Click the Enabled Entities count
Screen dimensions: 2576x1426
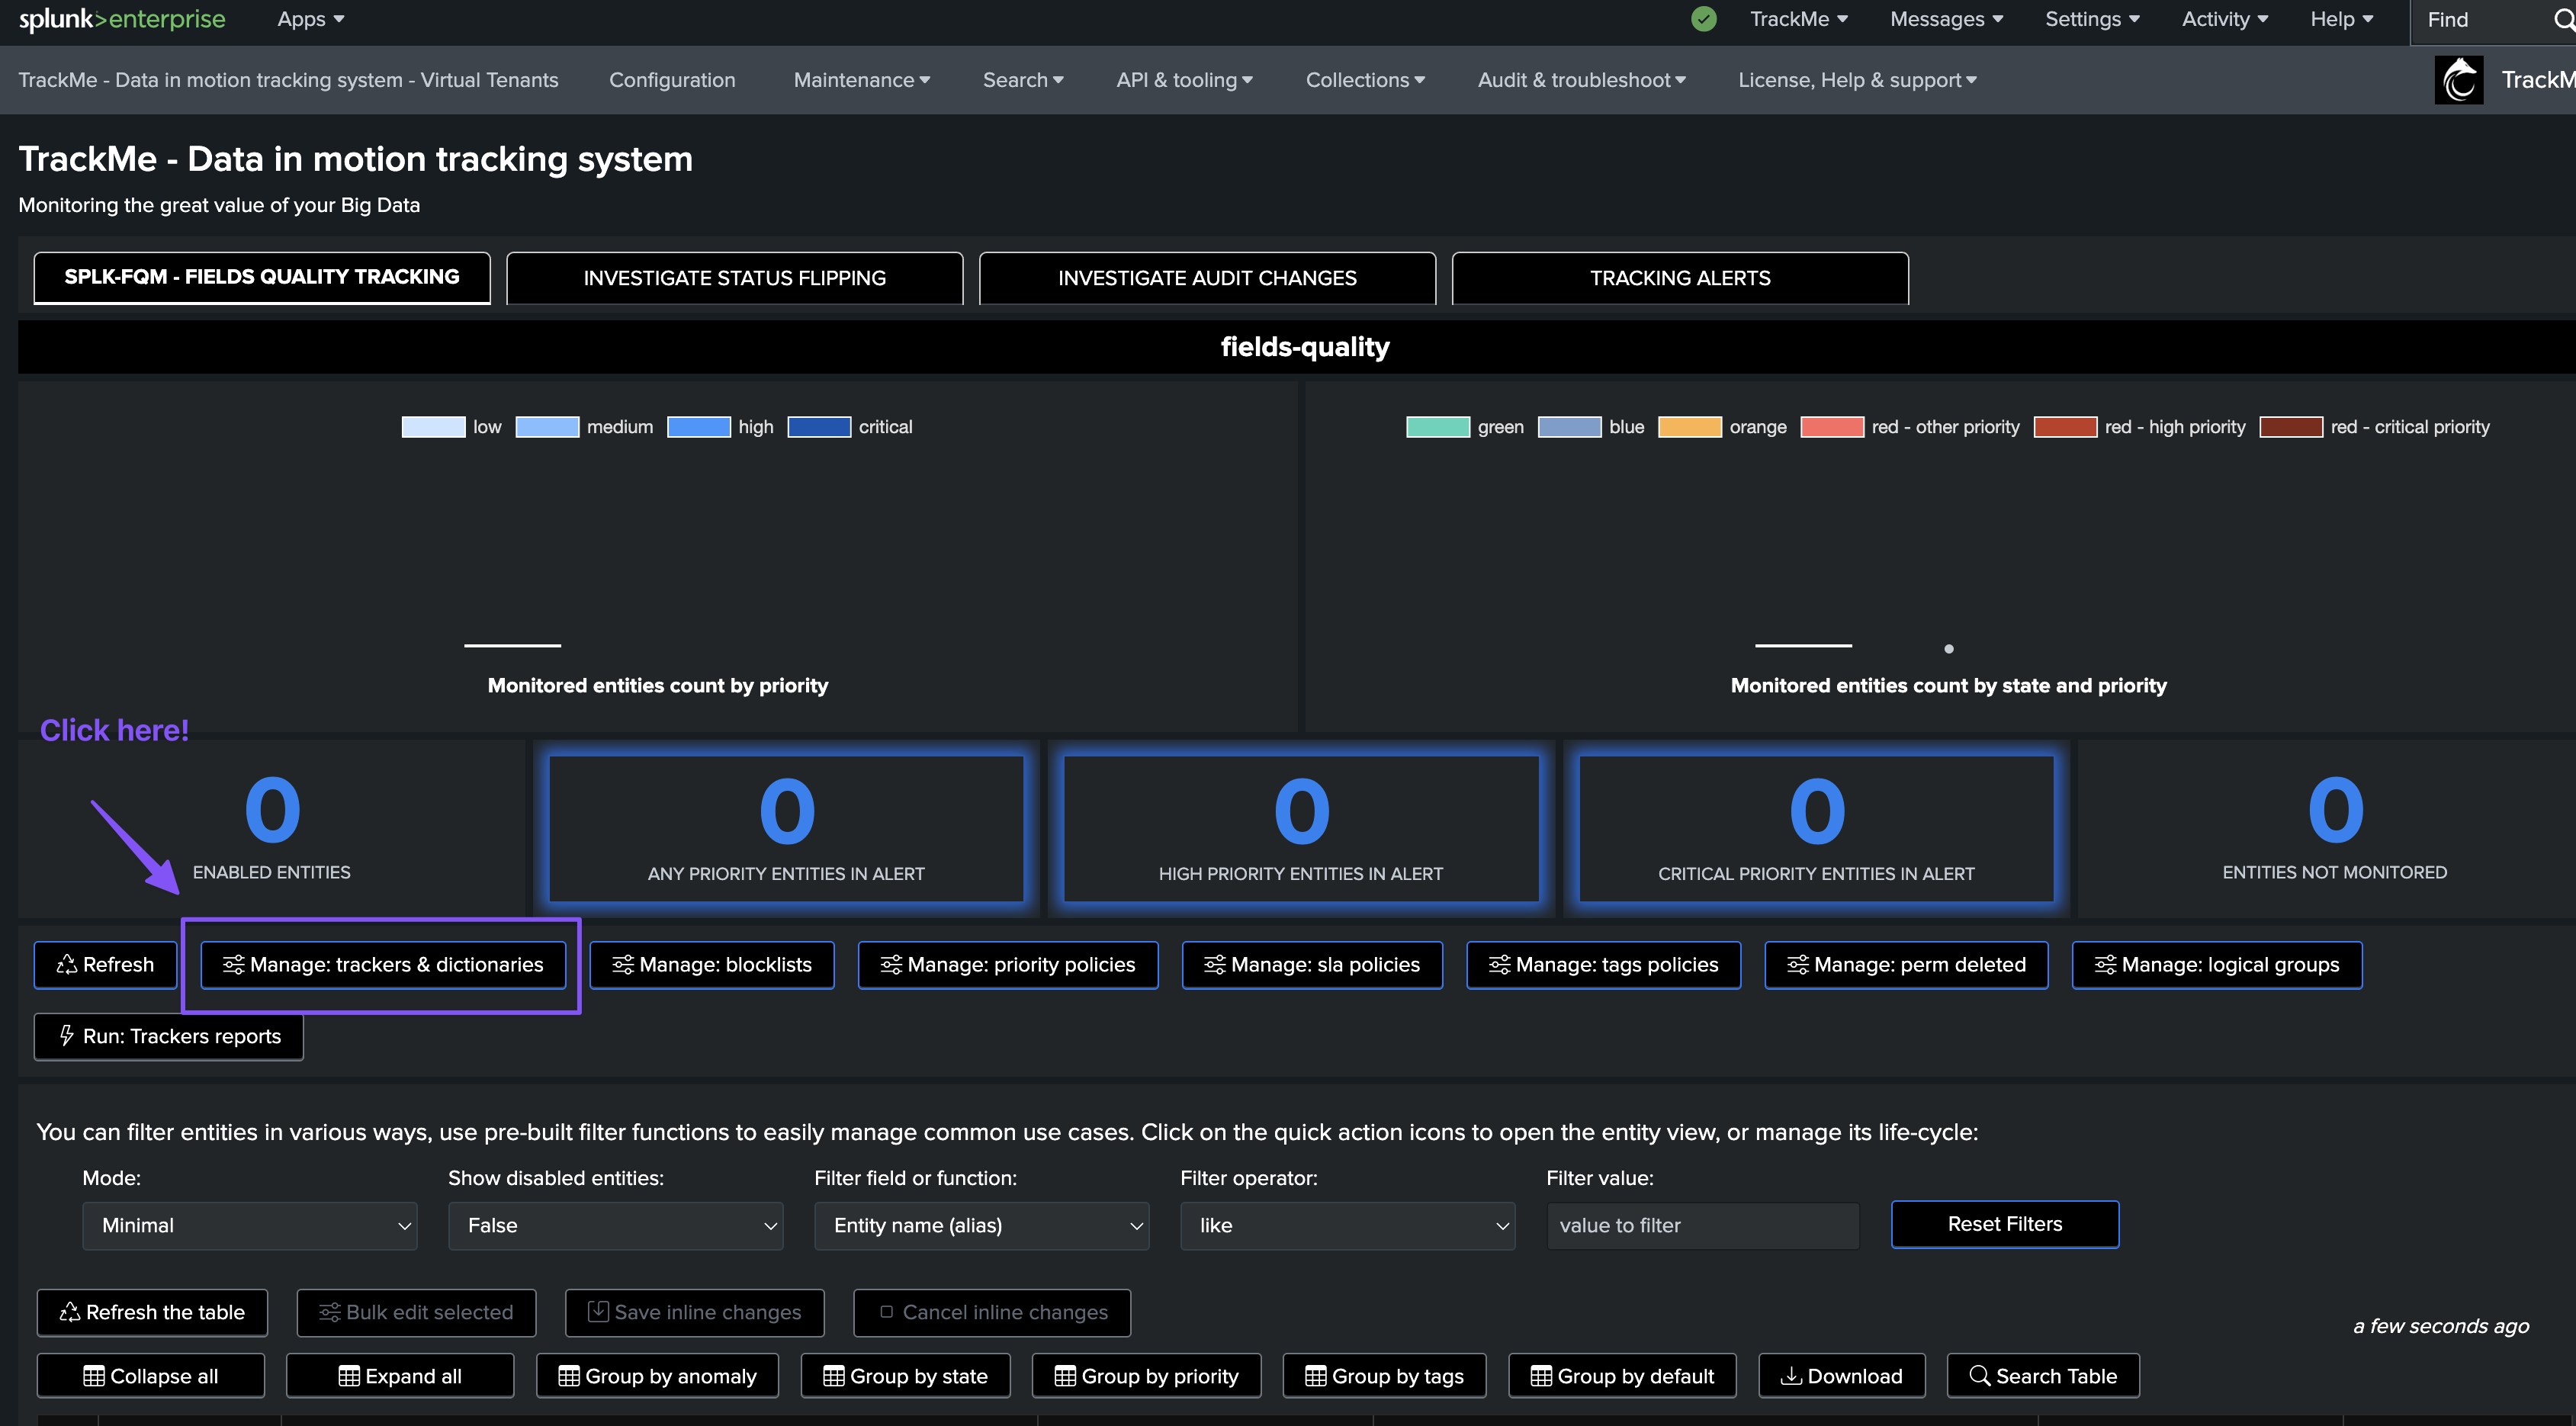(x=272, y=810)
